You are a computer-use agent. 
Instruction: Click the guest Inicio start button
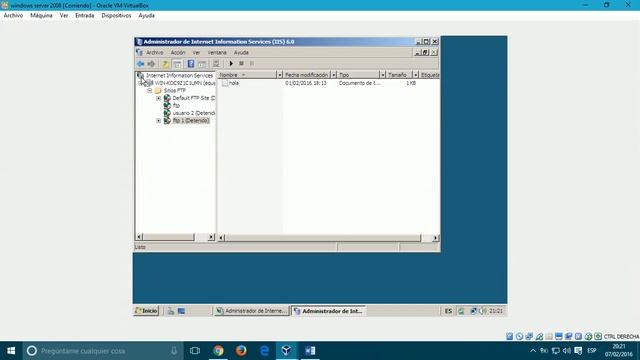click(x=146, y=311)
